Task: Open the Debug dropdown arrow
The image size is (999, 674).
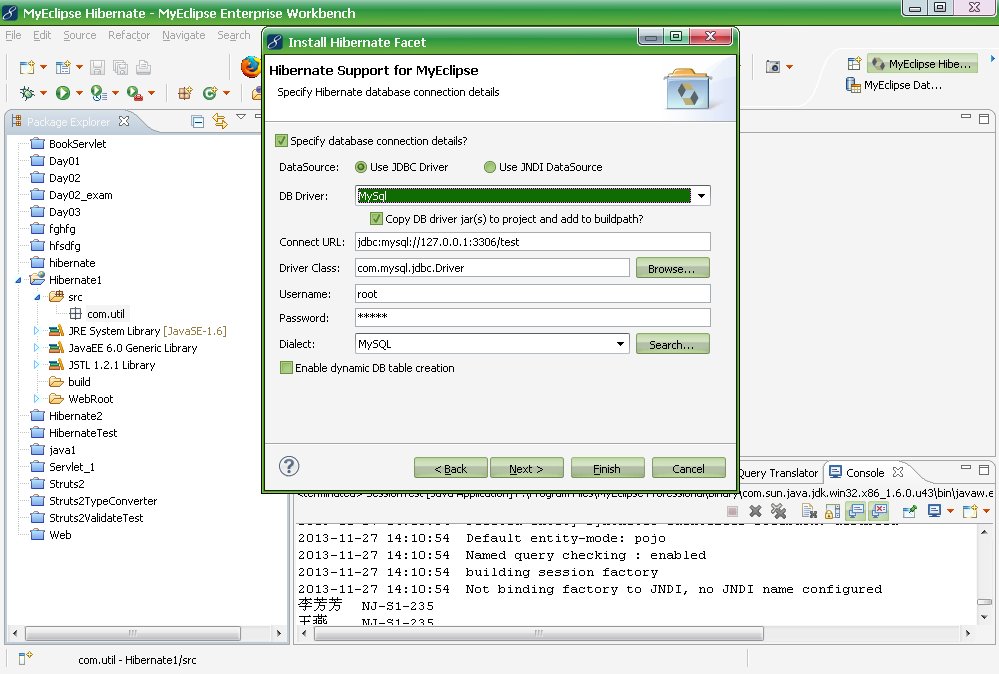Action: pyautogui.click(x=43, y=93)
